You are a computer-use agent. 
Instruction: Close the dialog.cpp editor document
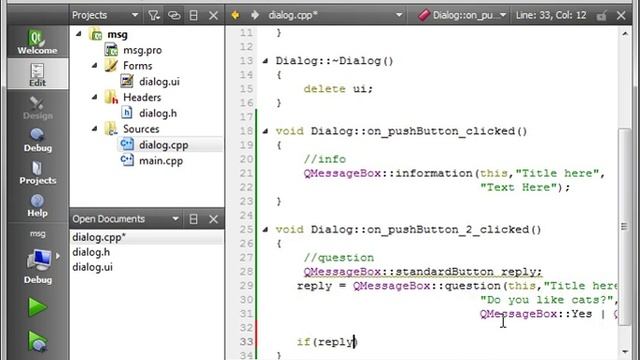tap(621, 16)
